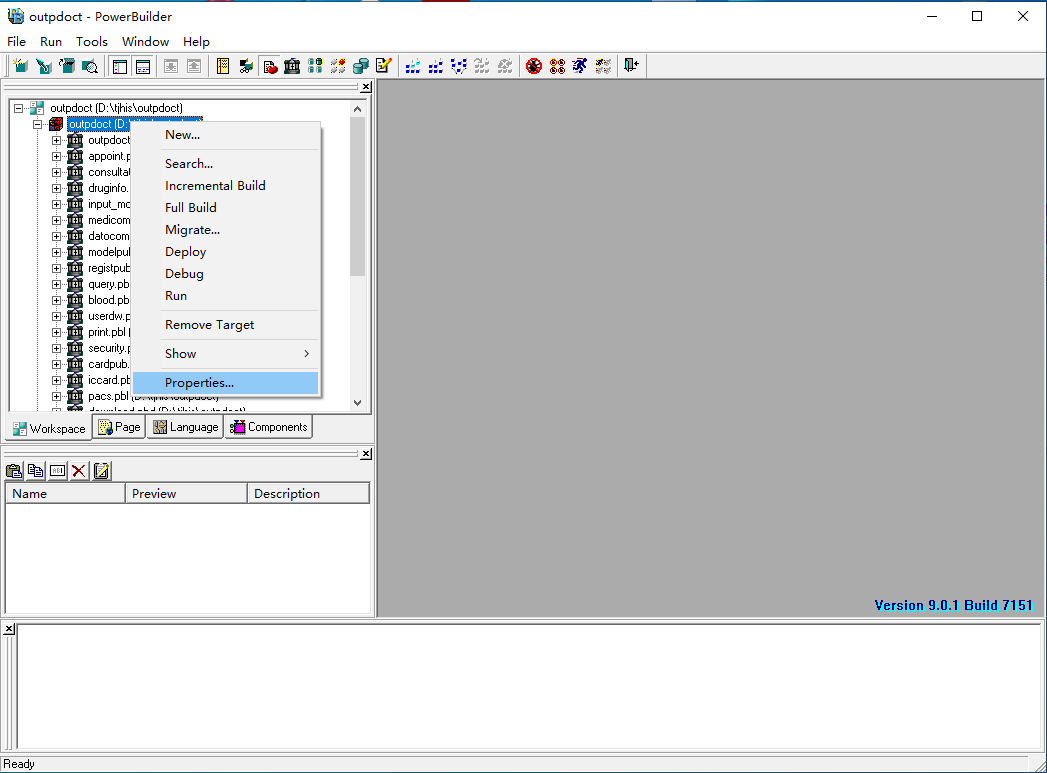Expand the blood.pbl library node

point(56,300)
